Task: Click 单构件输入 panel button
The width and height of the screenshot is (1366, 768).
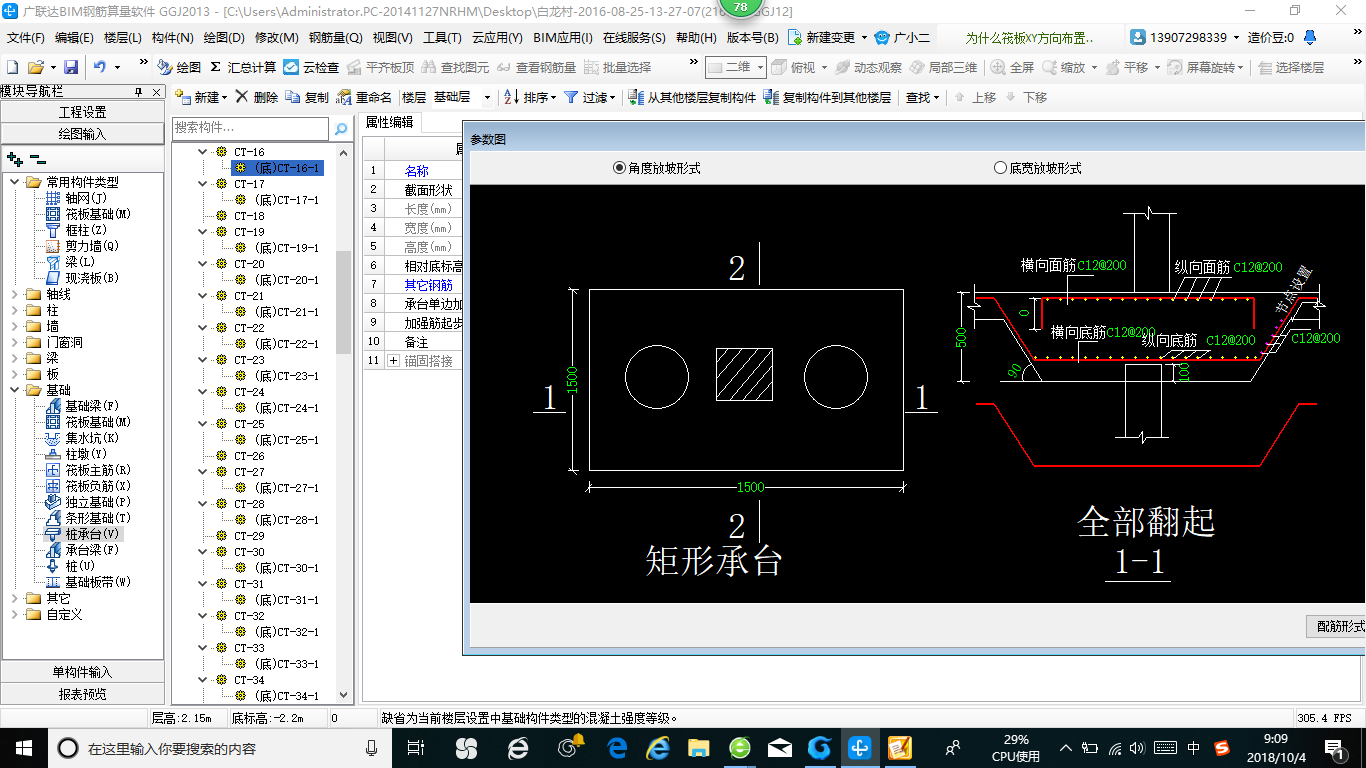Action: point(82,672)
